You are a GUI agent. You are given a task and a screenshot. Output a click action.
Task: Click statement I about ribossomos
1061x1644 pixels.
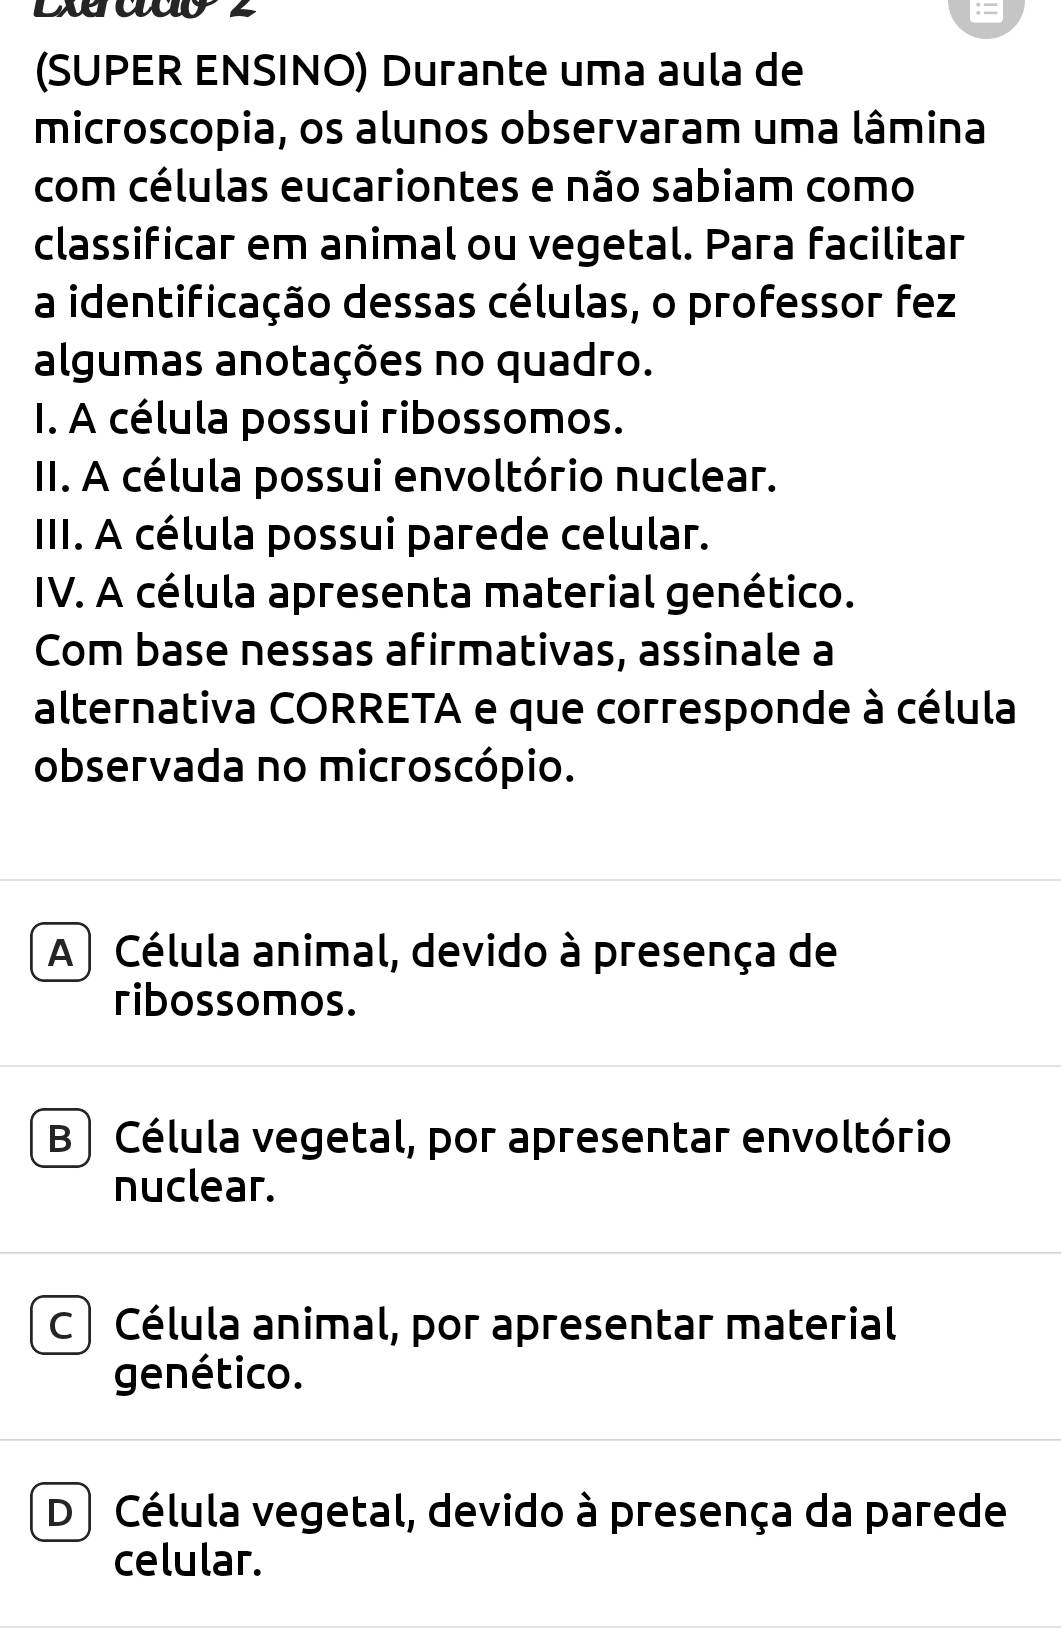pos(329,420)
